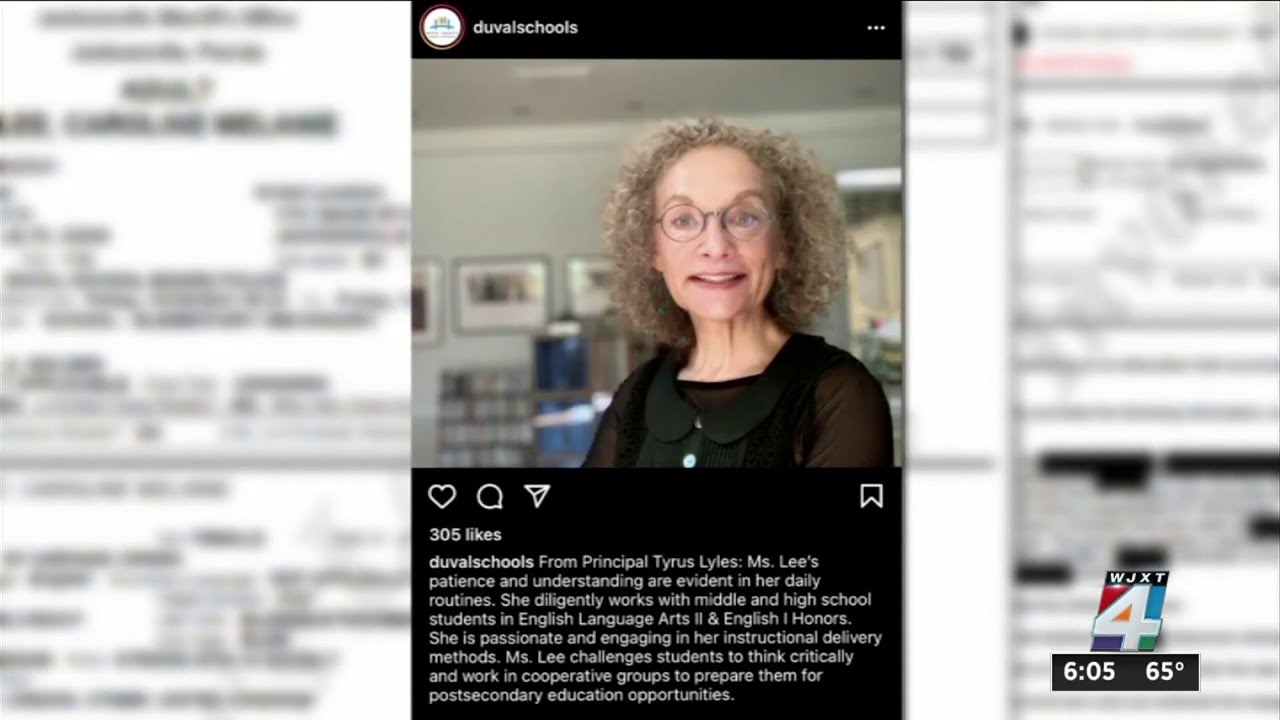Viewport: 1280px width, 720px height.
Task: Open the duvalschools username in header
Action: (x=525, y=28)
